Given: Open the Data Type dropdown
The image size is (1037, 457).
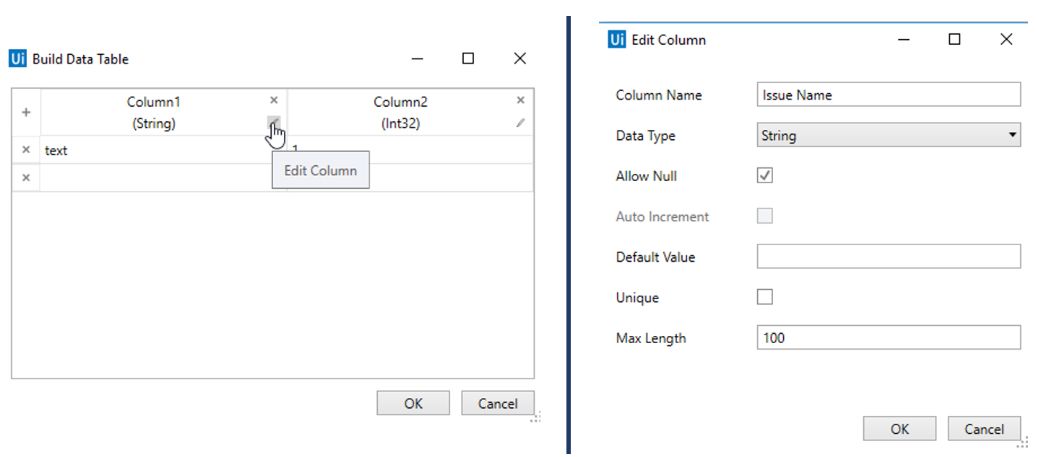Looking at the screenshot, I should coord(888,135).
